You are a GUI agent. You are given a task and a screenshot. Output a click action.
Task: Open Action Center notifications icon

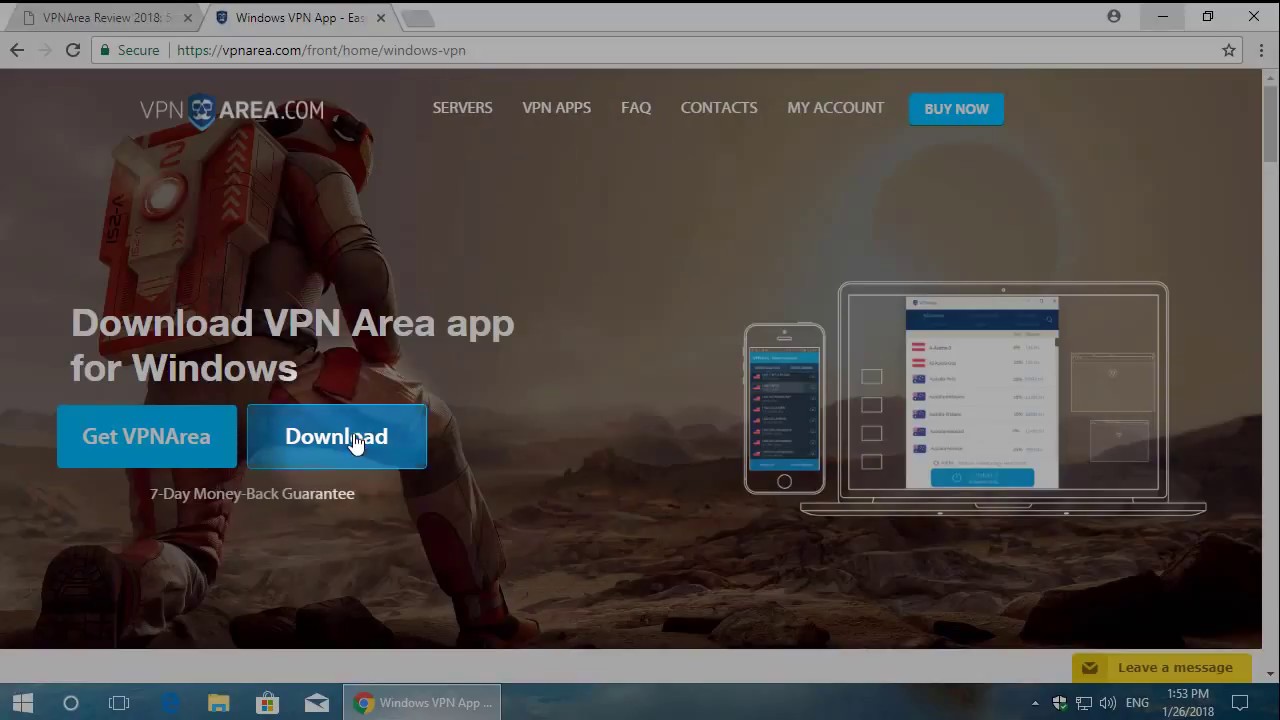coord(1240,703)
